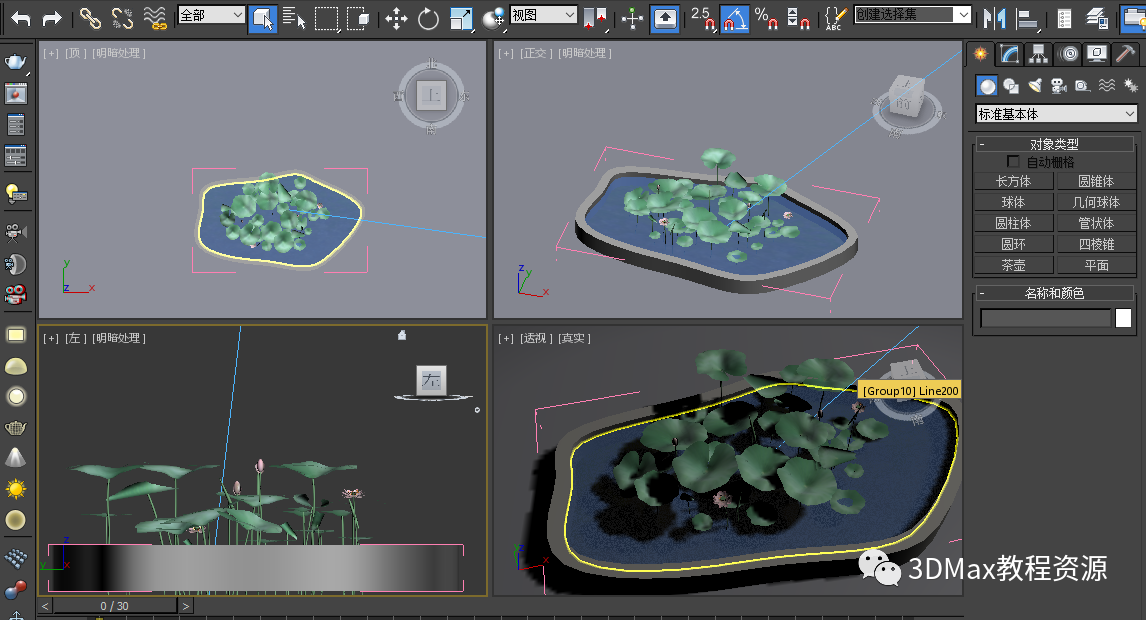Open the 标准基本体 dropdown
This screenshot has height=620, width=1146.
point(1056,114)
